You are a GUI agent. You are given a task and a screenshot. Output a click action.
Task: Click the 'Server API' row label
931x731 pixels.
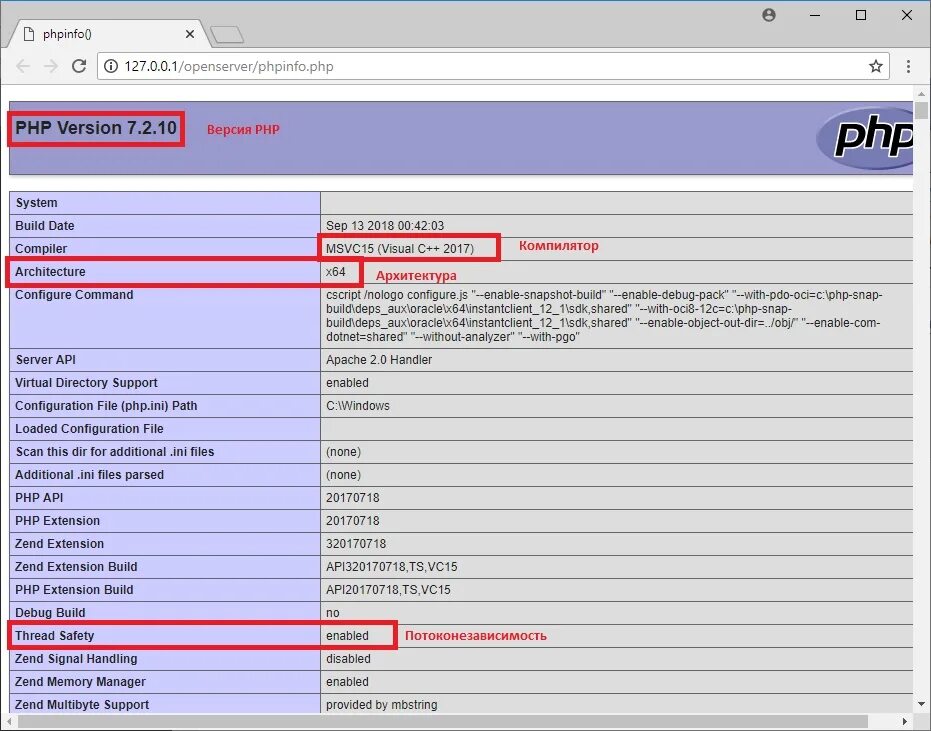click(x=46, y=360)
